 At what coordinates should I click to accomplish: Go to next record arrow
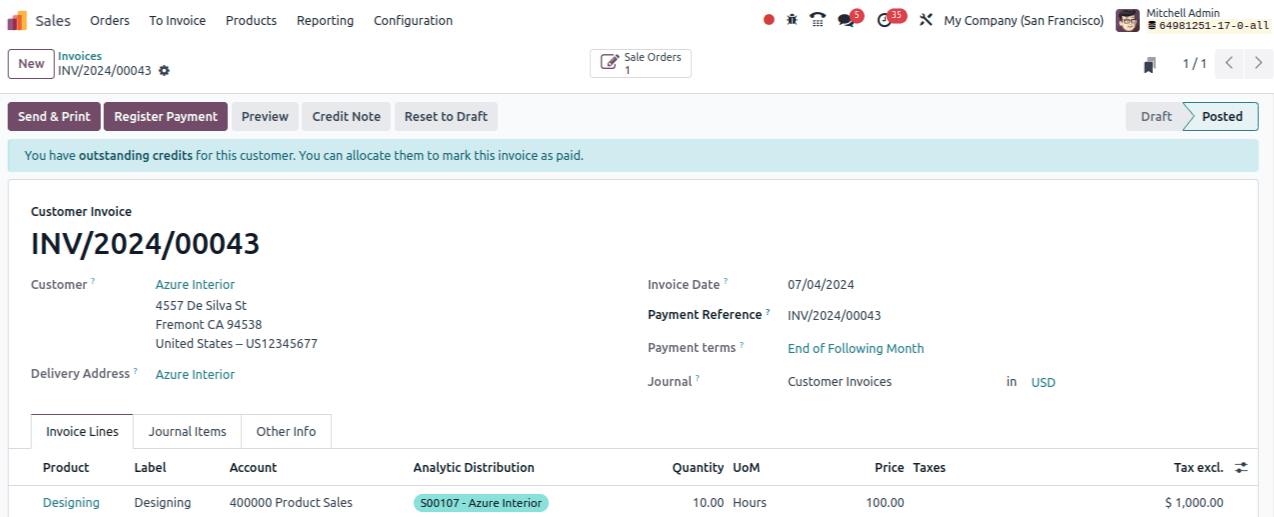pyautogui.click(x=1258, y=64)
